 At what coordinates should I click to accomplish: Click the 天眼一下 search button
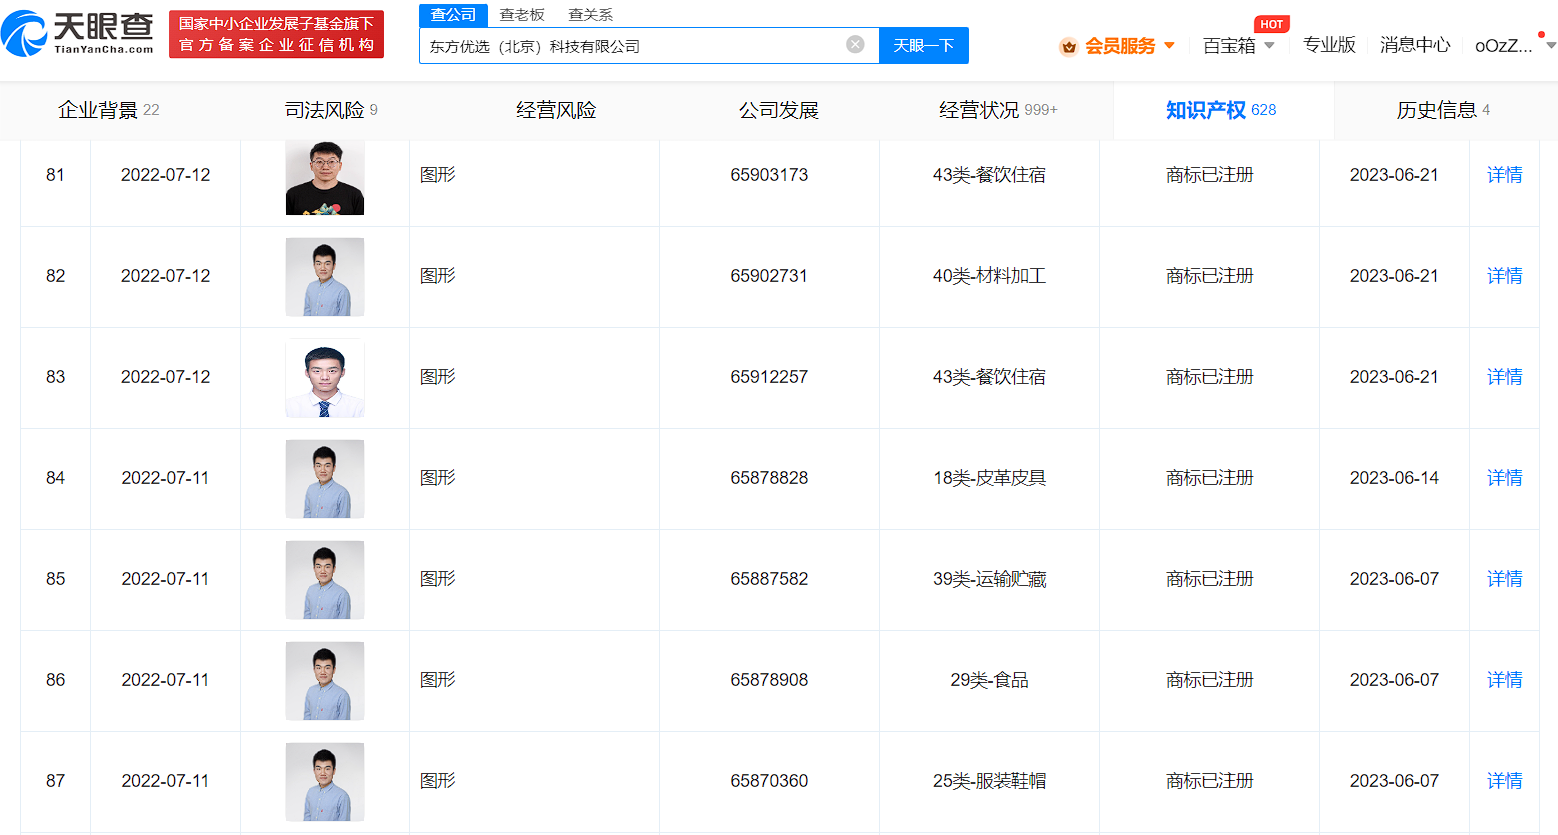[x=923, y=45]
